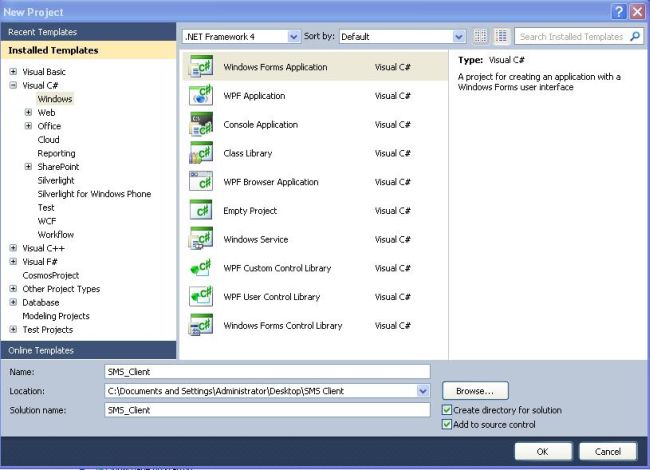
Task: Expand the Web node
Action: click(28, 112)
